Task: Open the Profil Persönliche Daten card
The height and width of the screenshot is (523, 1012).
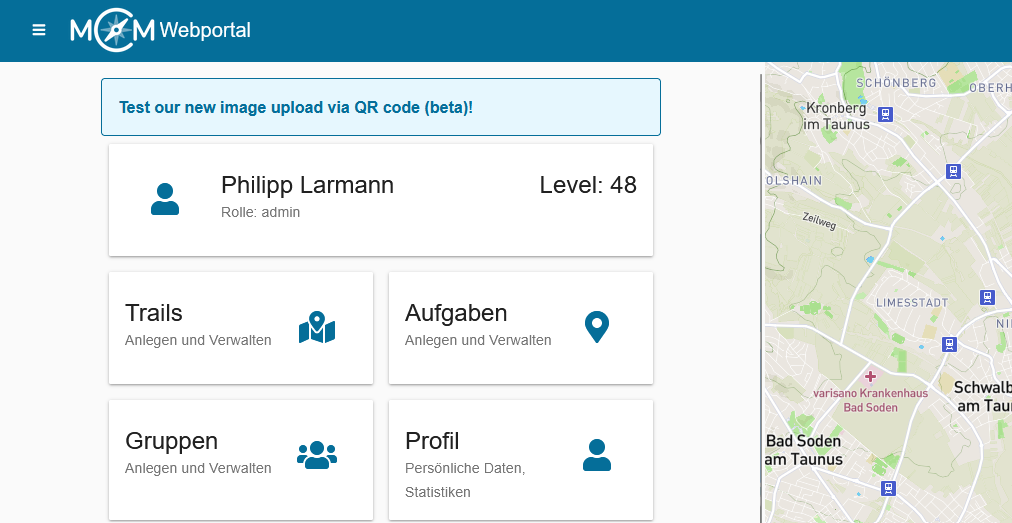Action: pos(520,459)
